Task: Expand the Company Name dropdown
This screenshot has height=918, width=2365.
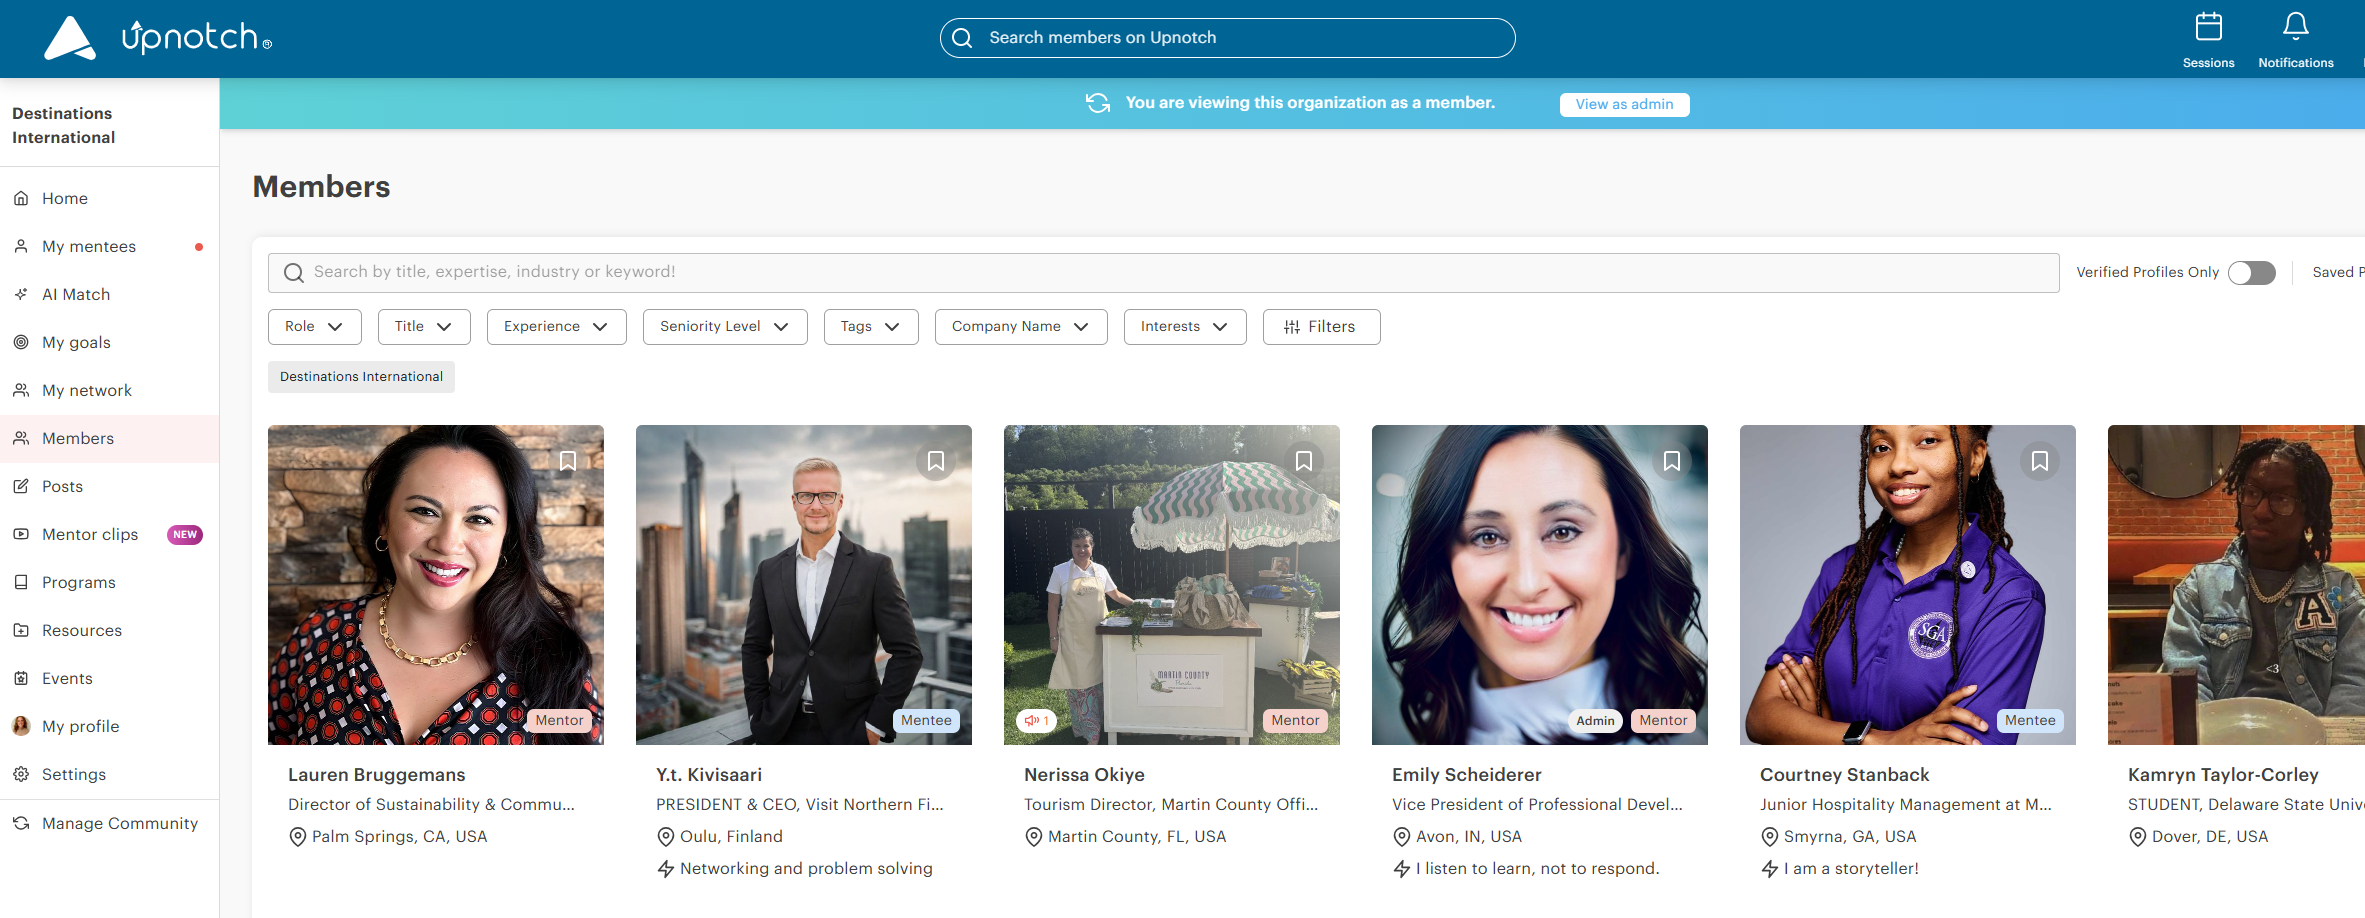Action: click(1020, 327)
